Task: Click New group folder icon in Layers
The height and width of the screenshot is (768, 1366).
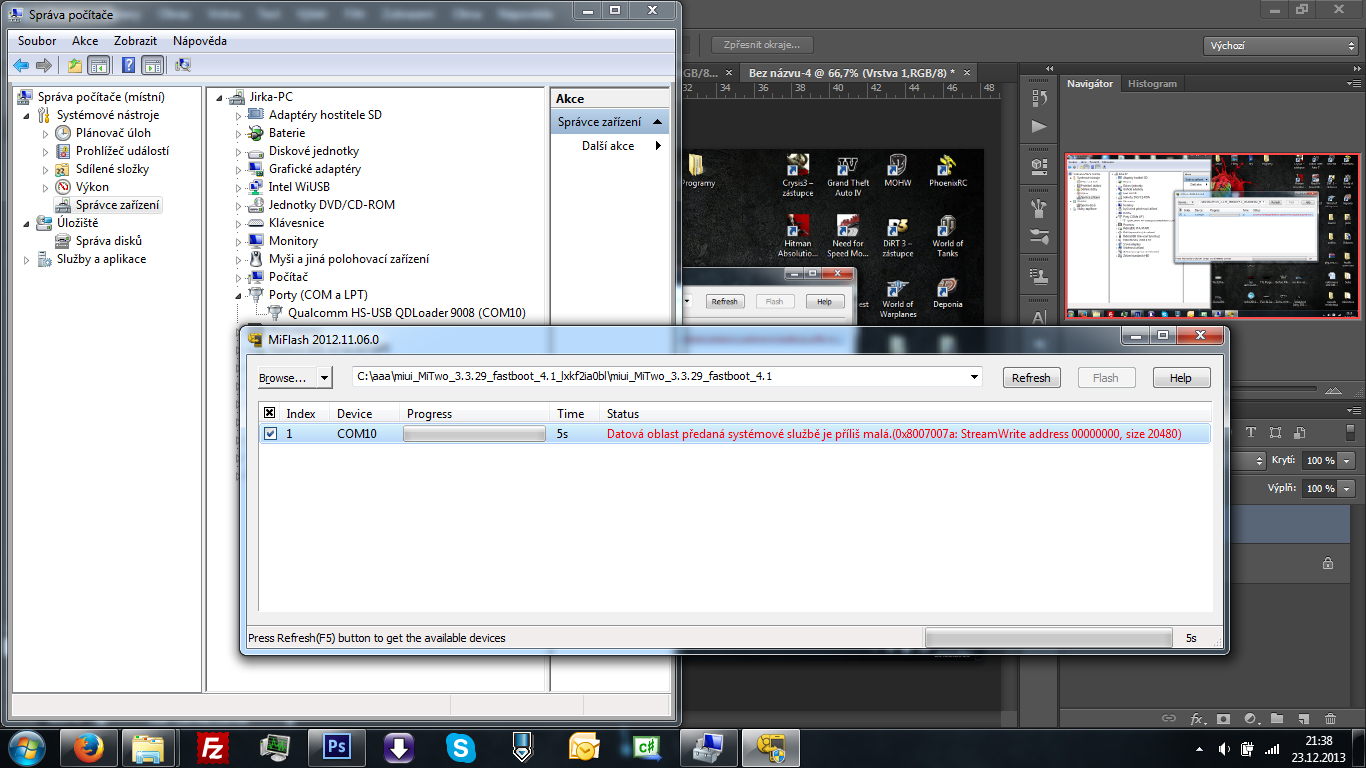Action: 1277,718
